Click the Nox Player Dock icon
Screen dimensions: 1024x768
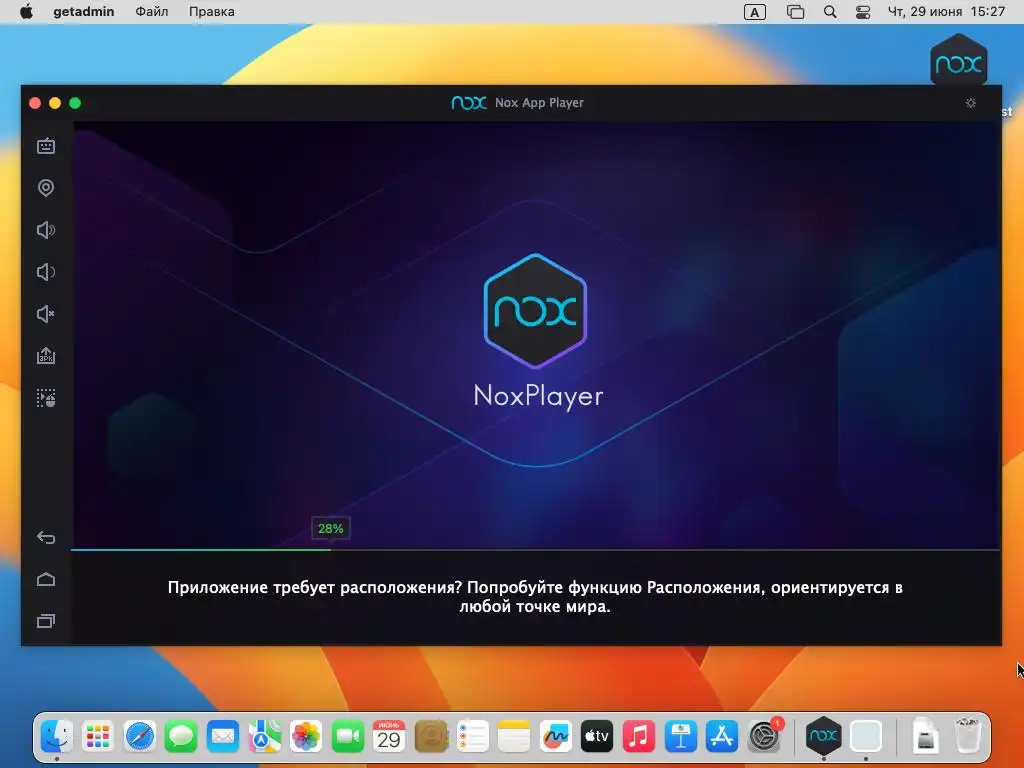(x=824, y=737)
